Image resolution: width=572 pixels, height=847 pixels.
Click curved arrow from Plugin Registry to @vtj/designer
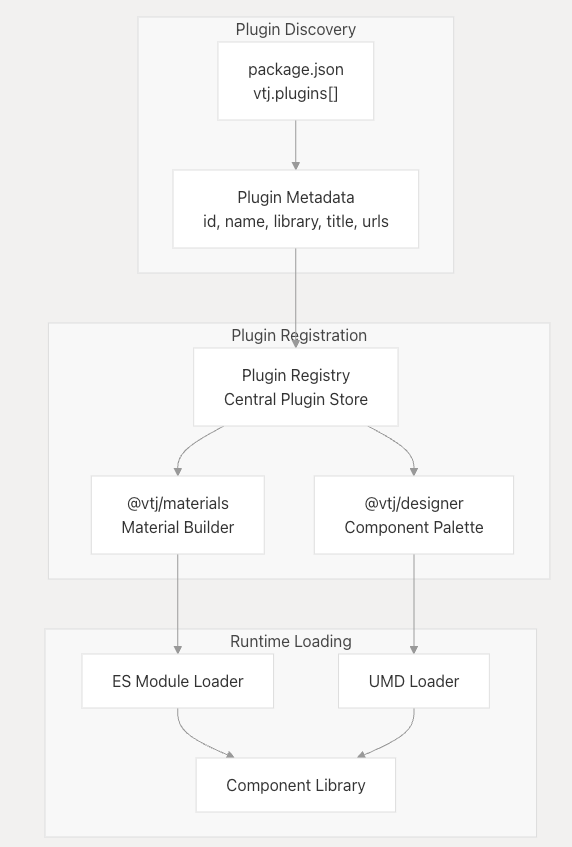point(402,447)
